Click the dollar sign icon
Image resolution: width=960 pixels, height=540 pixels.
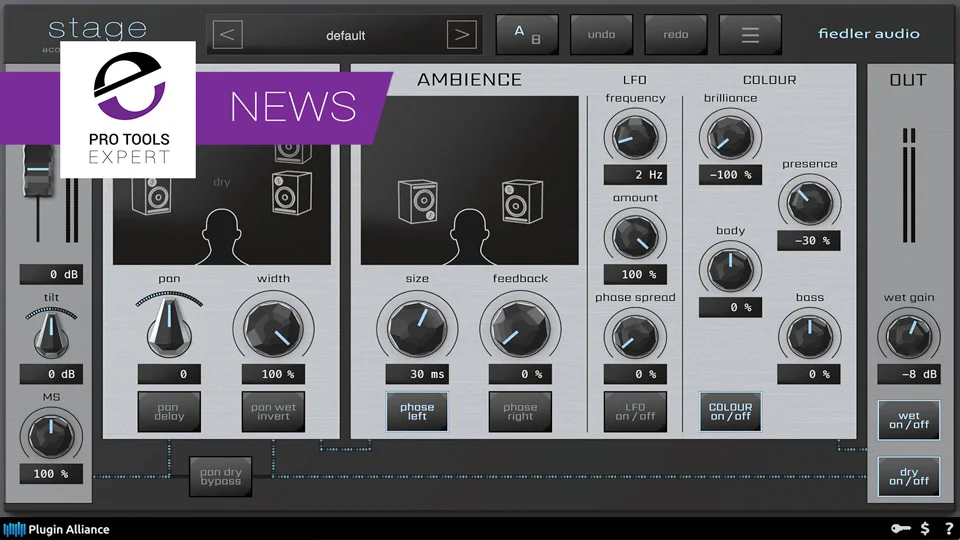[925, 528]
